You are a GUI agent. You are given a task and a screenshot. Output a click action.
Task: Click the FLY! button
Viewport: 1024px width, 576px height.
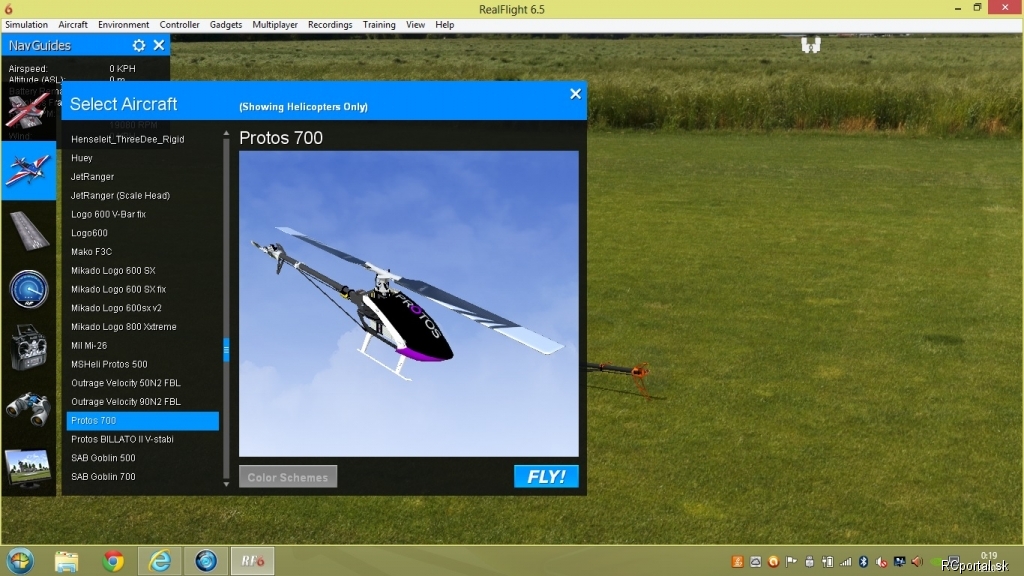tap(546, 477)
